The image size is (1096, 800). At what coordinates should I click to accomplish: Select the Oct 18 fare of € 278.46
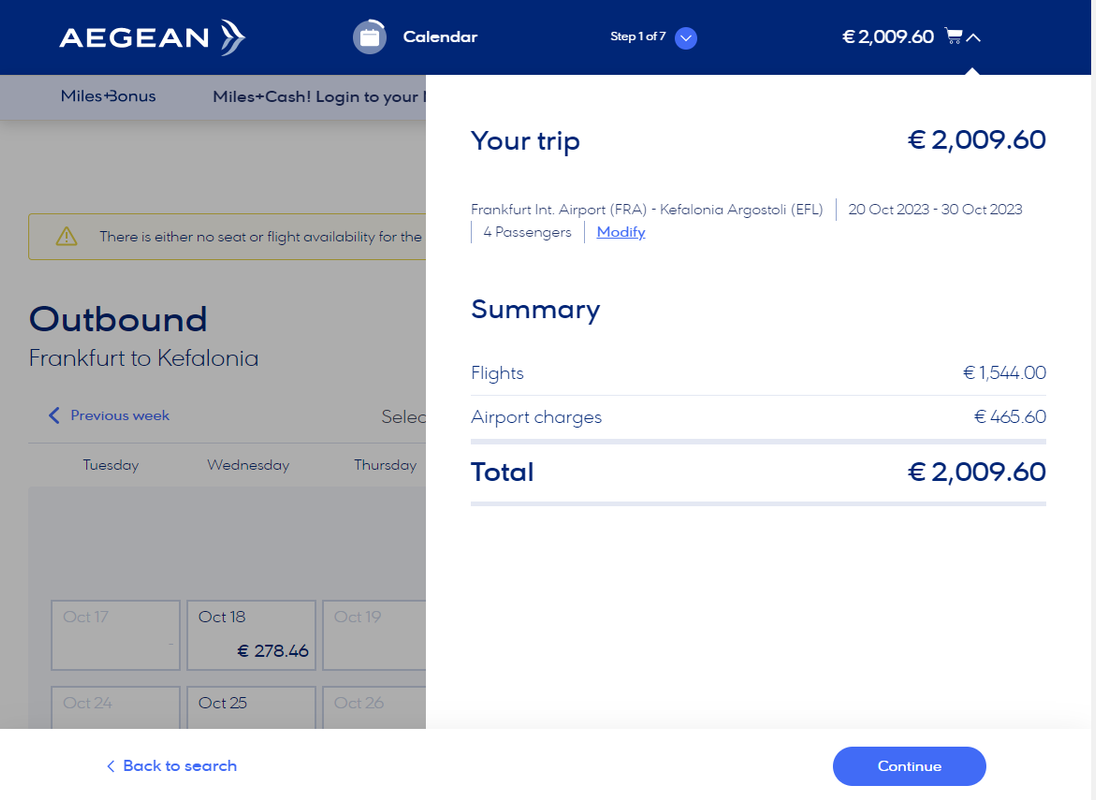pos(251,635)
